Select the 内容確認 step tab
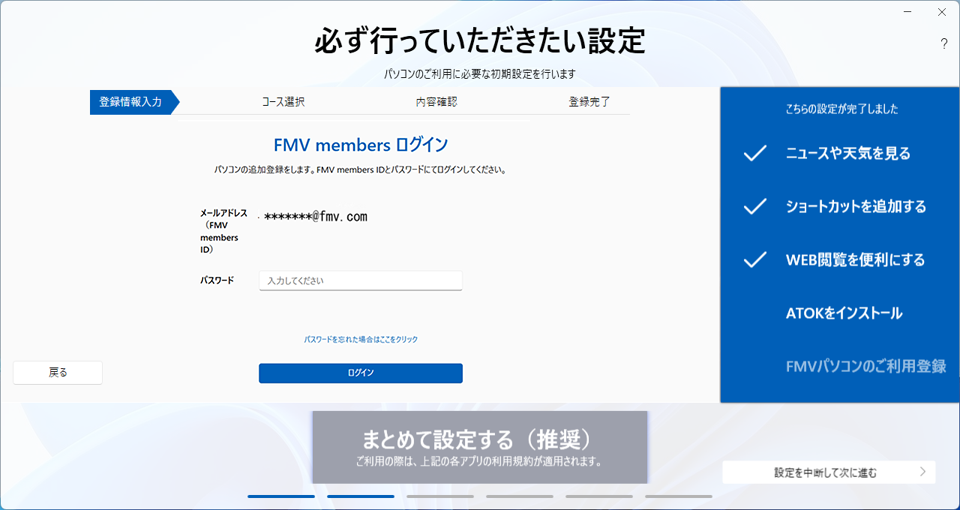 coord(437,102)
